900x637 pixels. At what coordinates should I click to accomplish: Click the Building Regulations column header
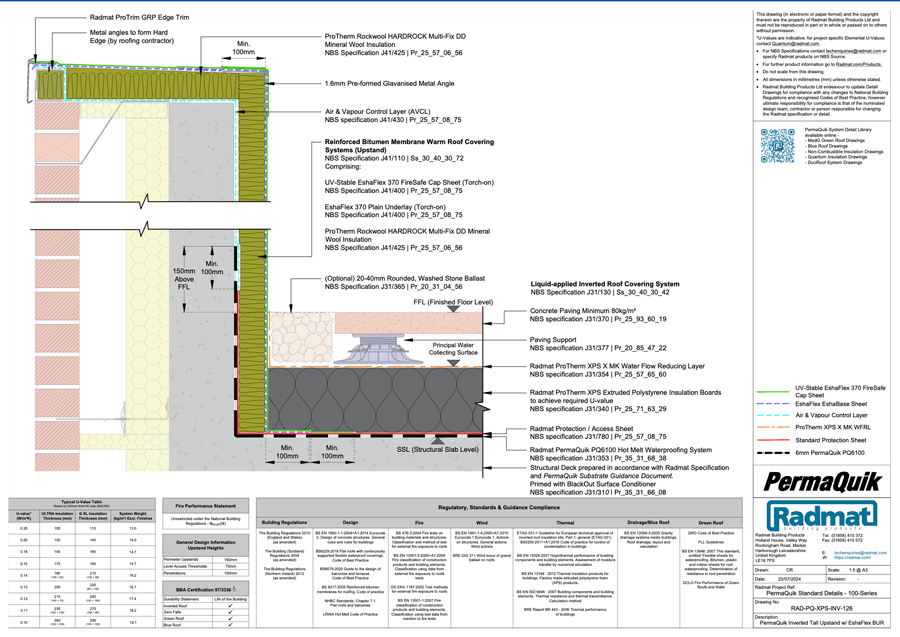285,521
